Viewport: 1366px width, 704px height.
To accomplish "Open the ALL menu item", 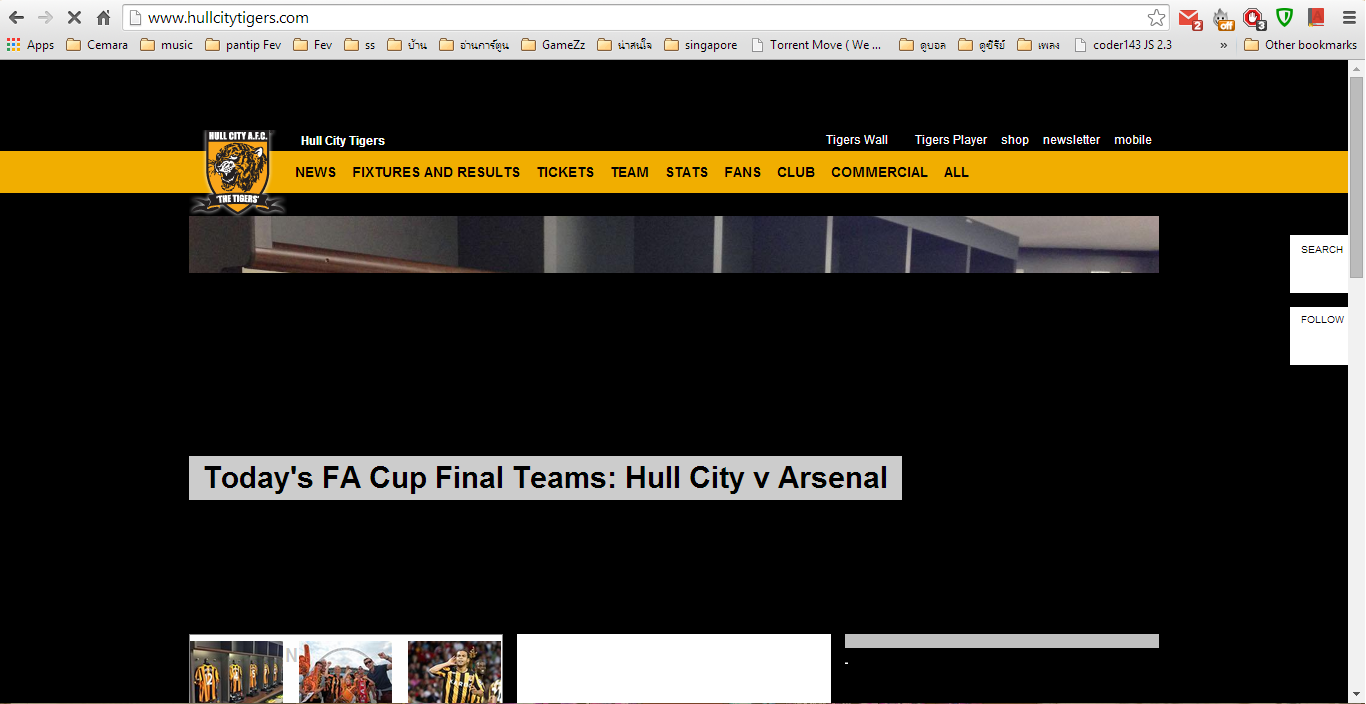I will (x=956, y=172).
